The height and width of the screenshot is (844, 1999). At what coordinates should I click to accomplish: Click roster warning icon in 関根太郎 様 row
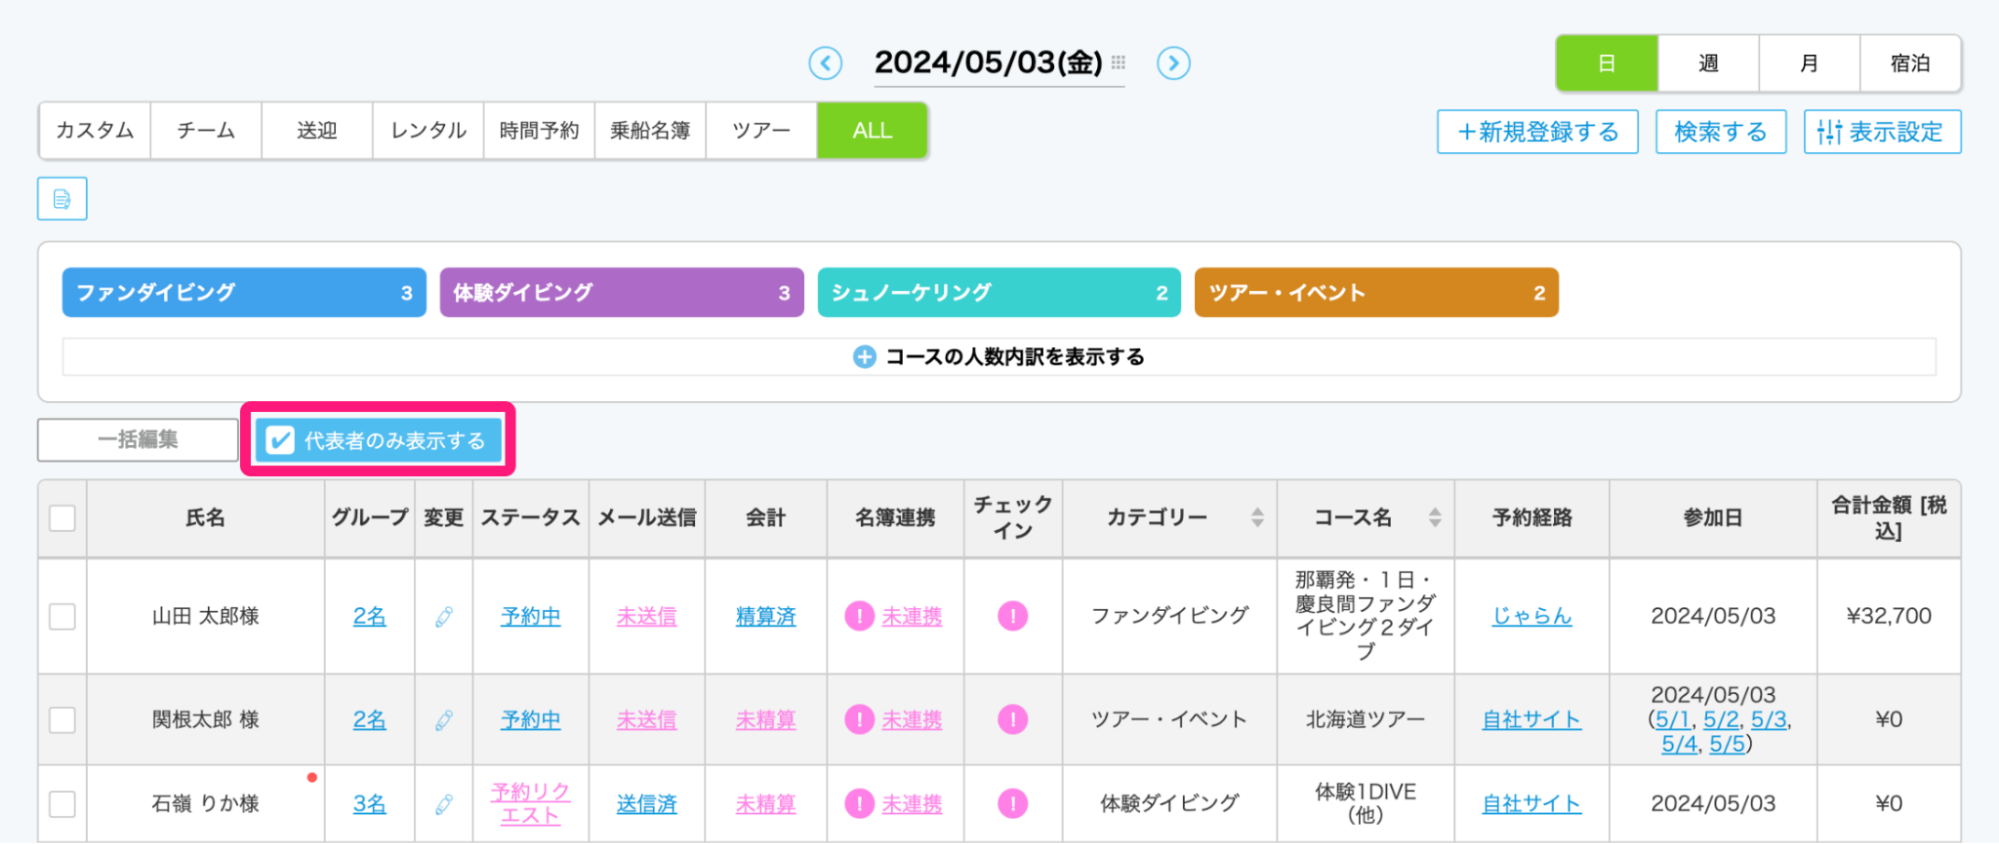(x=859, y=719)
